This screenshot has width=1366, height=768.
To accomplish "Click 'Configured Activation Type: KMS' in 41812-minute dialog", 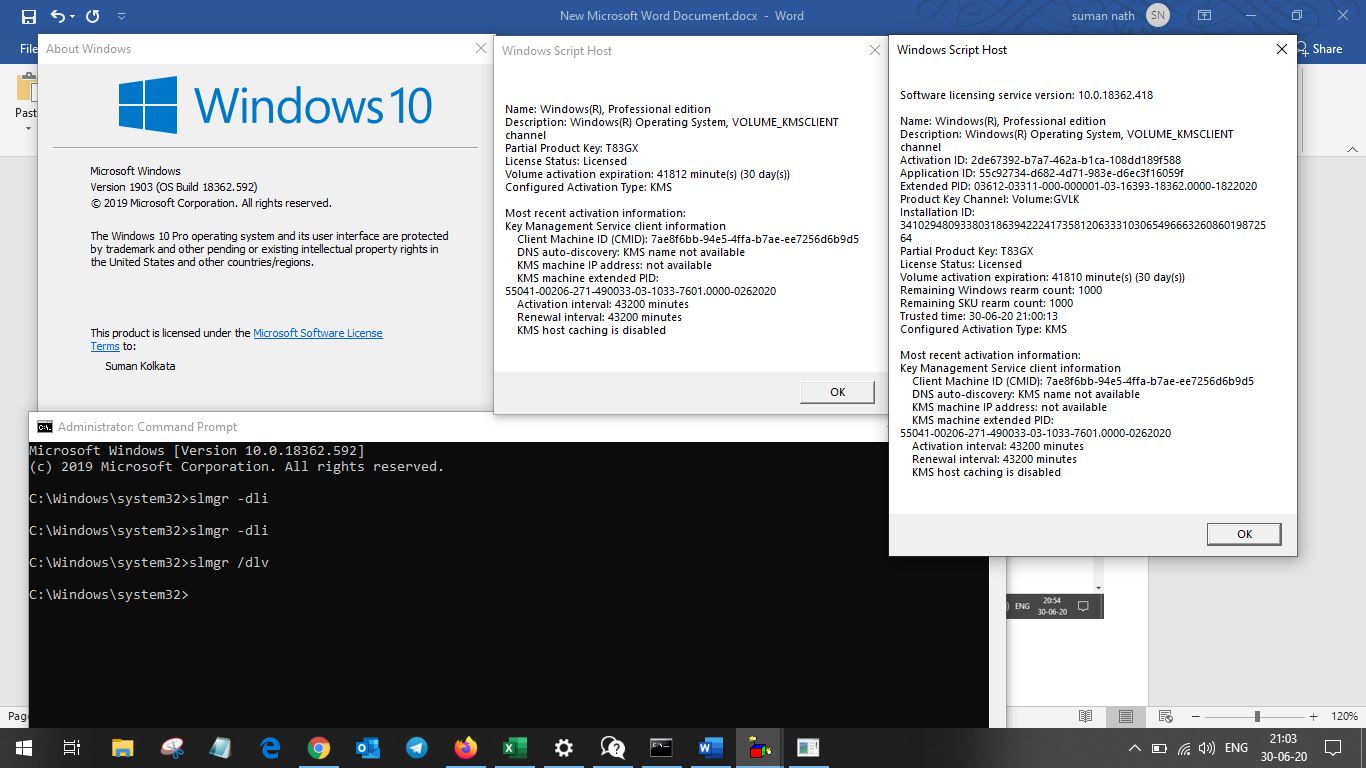I will pos(588,187).
